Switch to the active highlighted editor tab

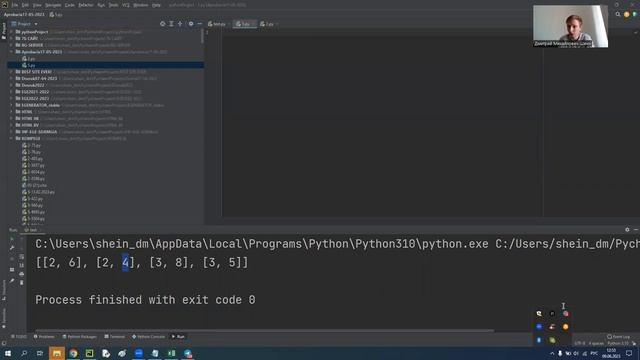coord(244,24)
